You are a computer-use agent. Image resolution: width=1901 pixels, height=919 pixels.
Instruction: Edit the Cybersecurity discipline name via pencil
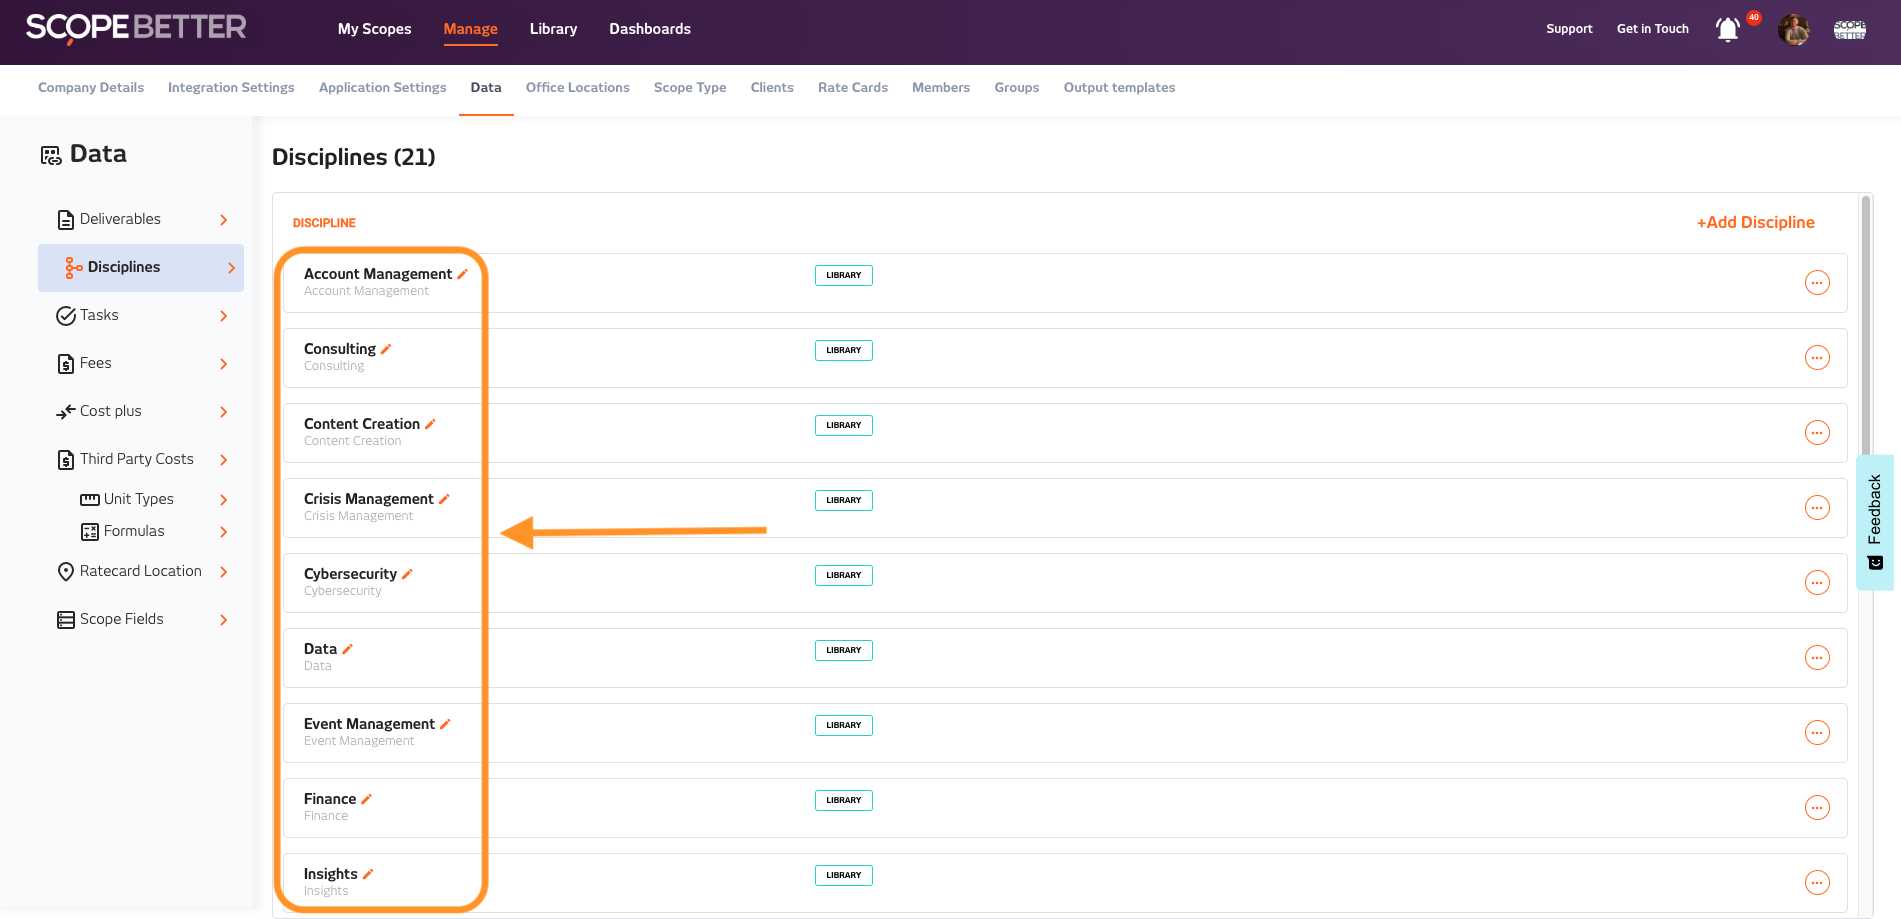pos(408,574)
